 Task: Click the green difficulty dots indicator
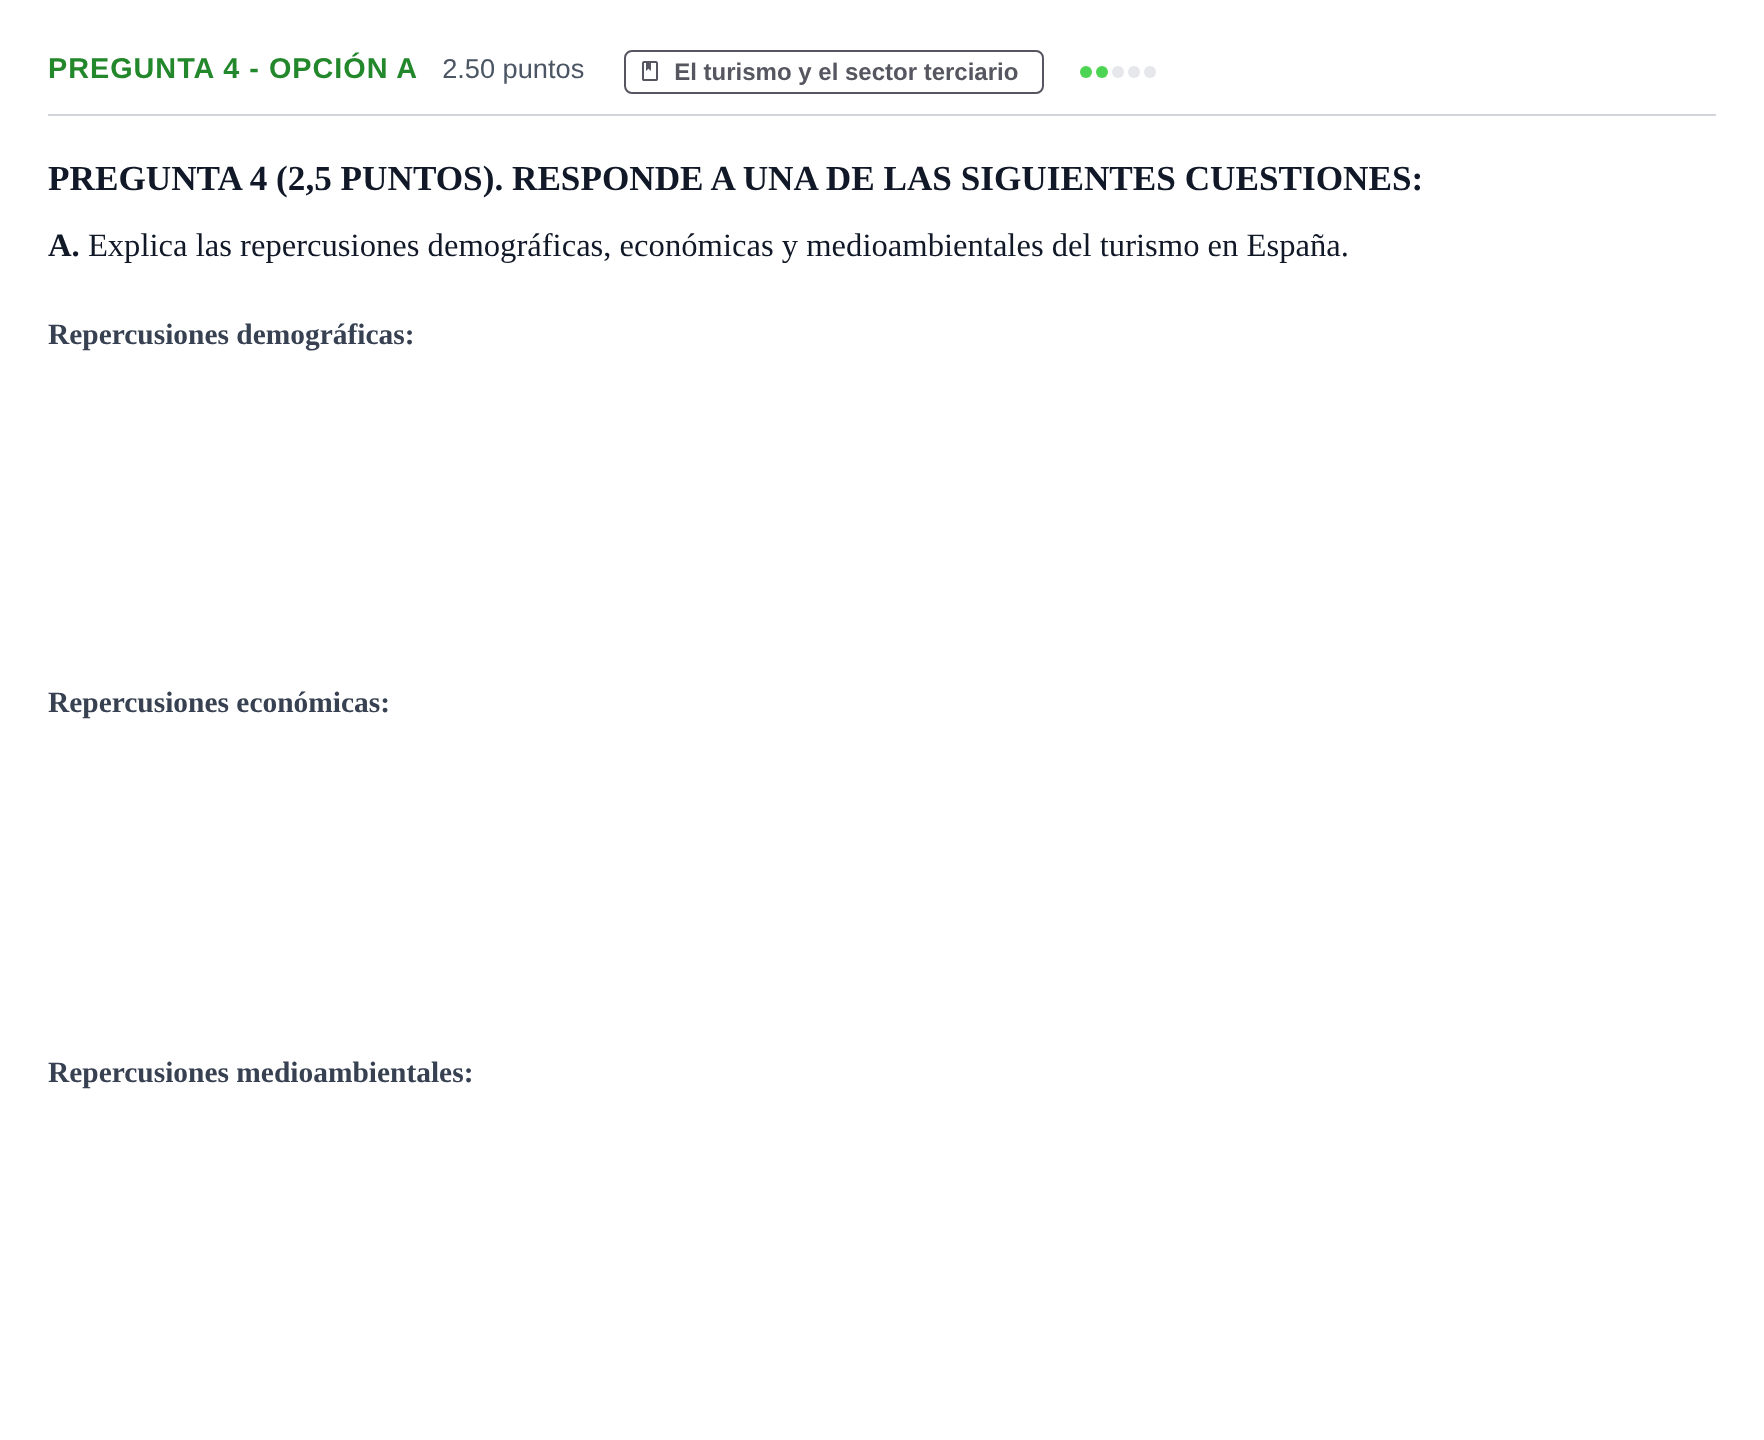coord(1117,72)
